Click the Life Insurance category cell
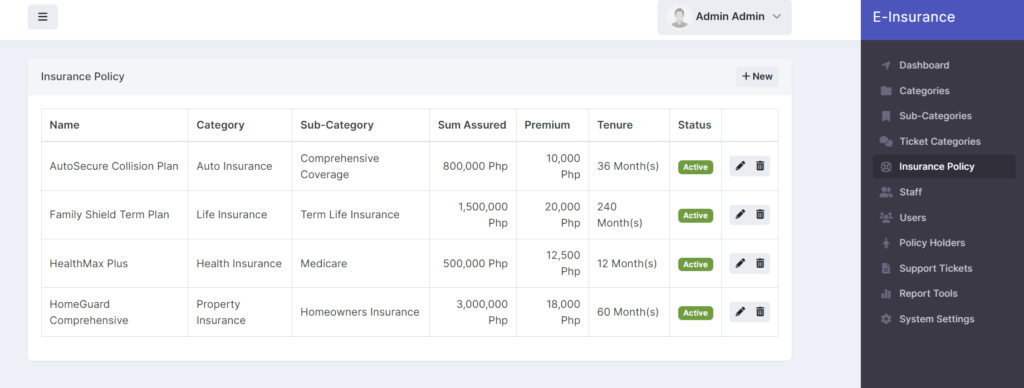 240,214
